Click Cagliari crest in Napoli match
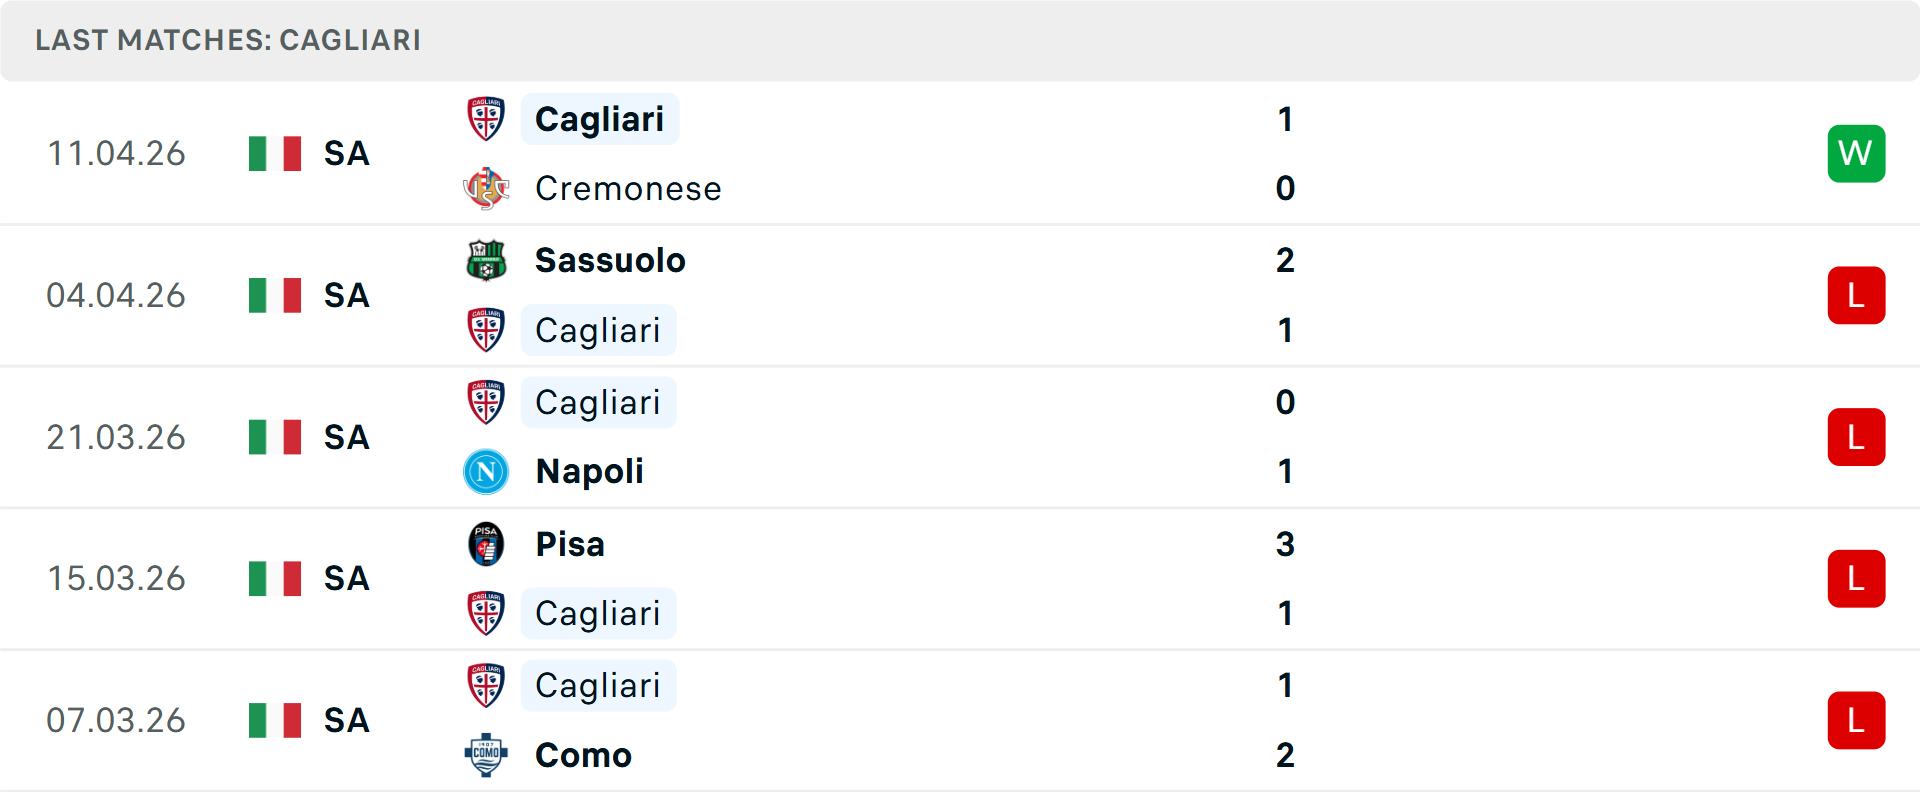 click(486, 402)
